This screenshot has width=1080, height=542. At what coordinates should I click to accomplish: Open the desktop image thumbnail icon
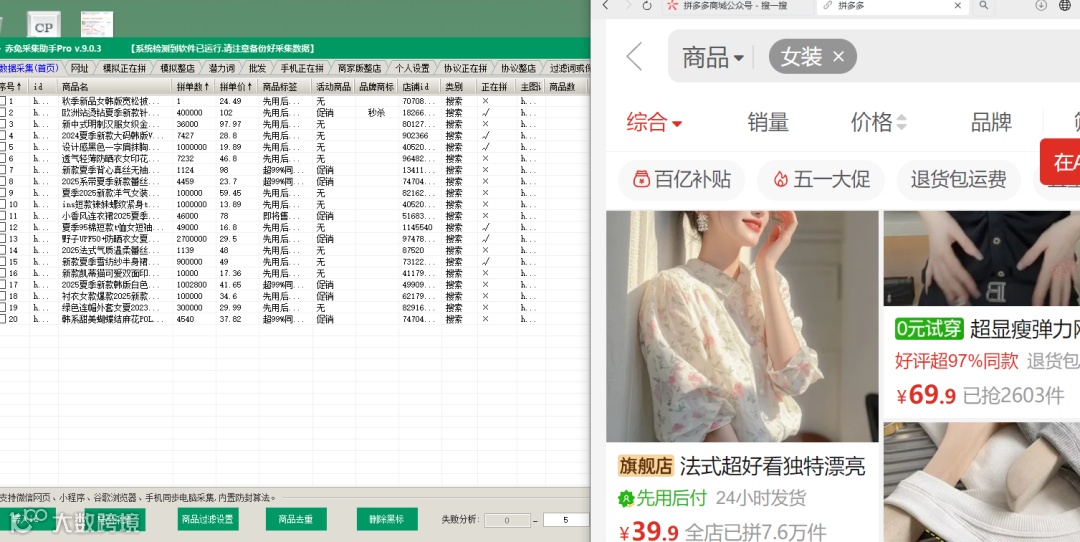click(x=97, y=24)
